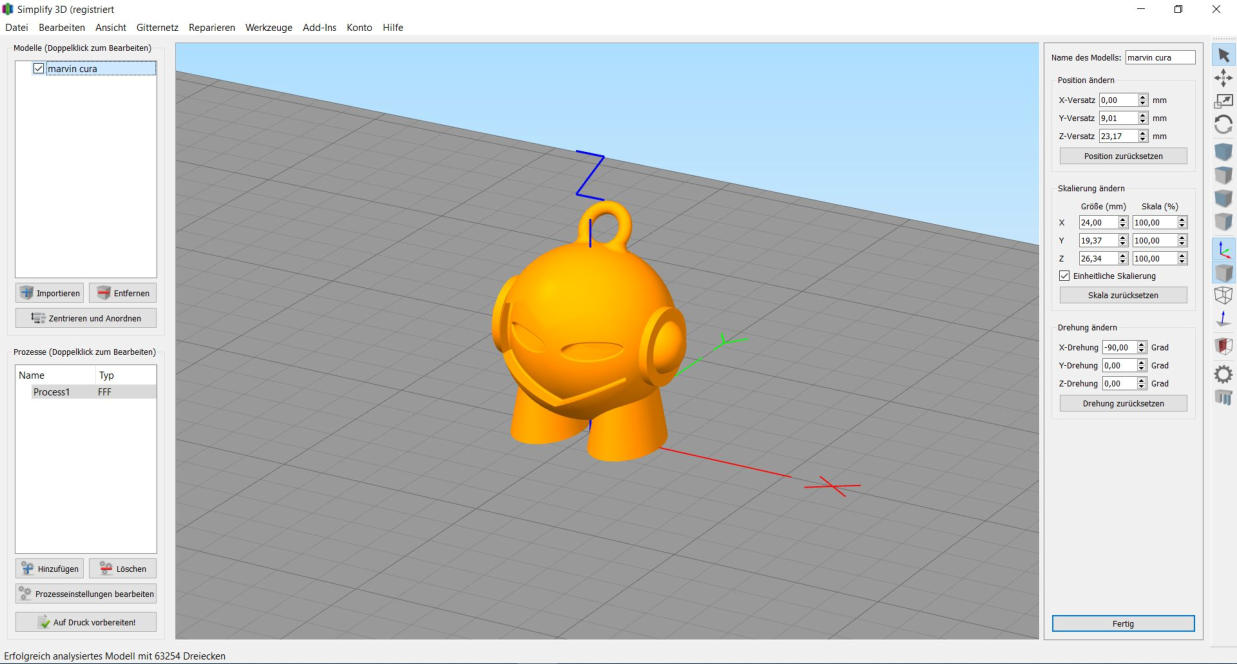Viewport: 1237px width, 664px height.
Task: Open the Reparieren menu
Action: click(x=212, y=28)
